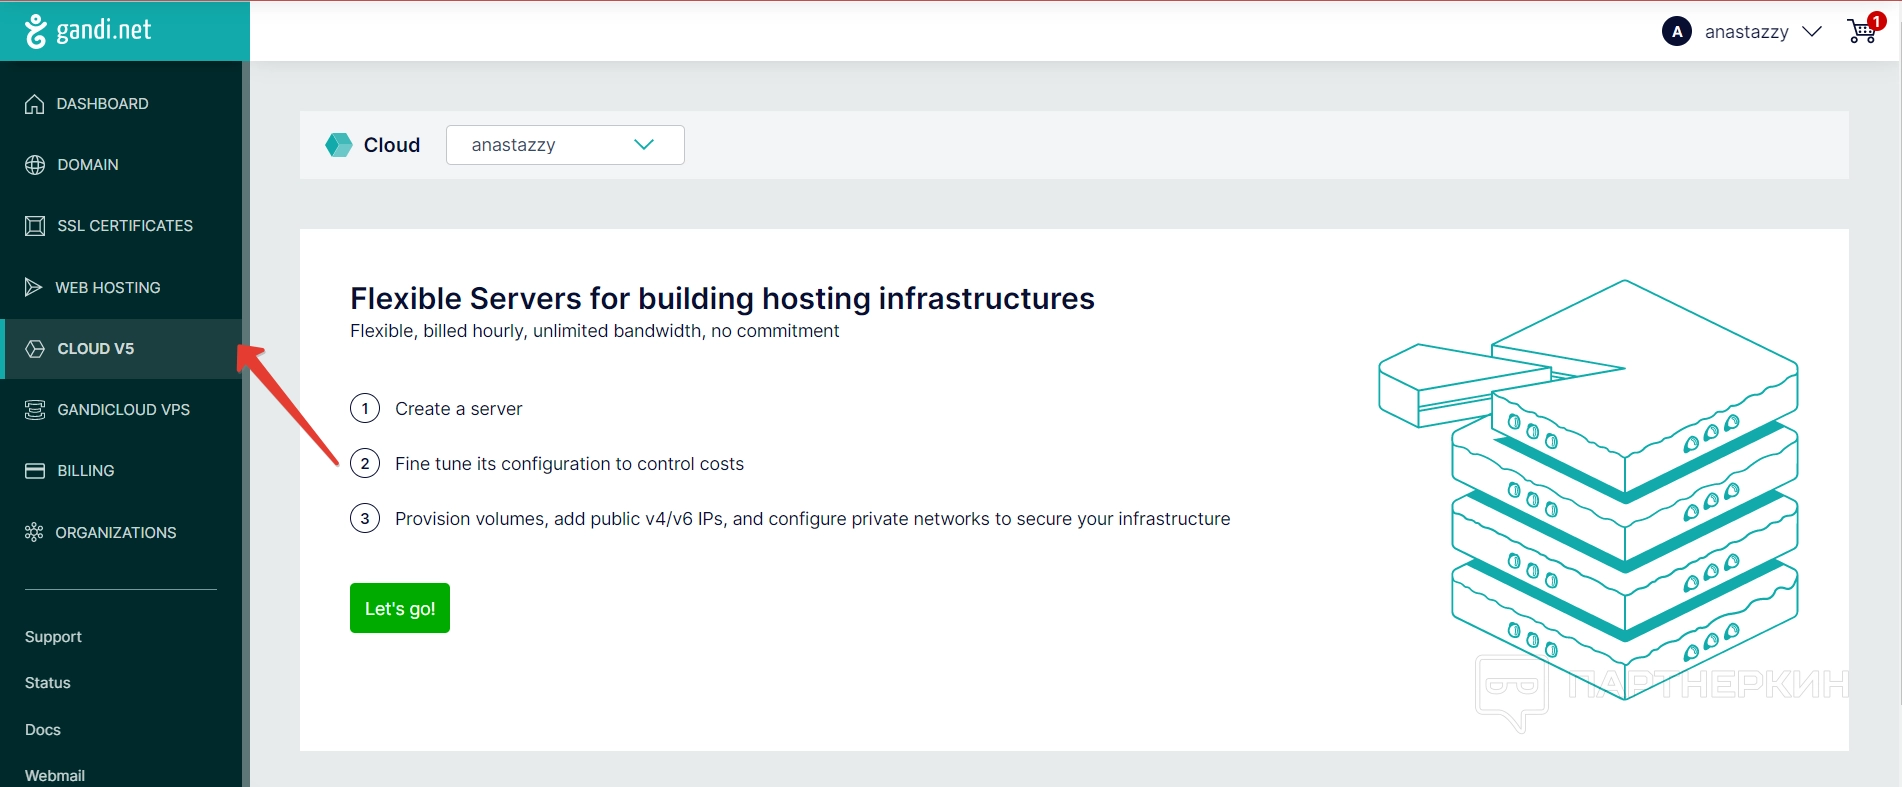The height and width of the screenshot is (787, 1902).
Task: Click the Cloud V5 cube icon
Action: (x=35, y=349)
